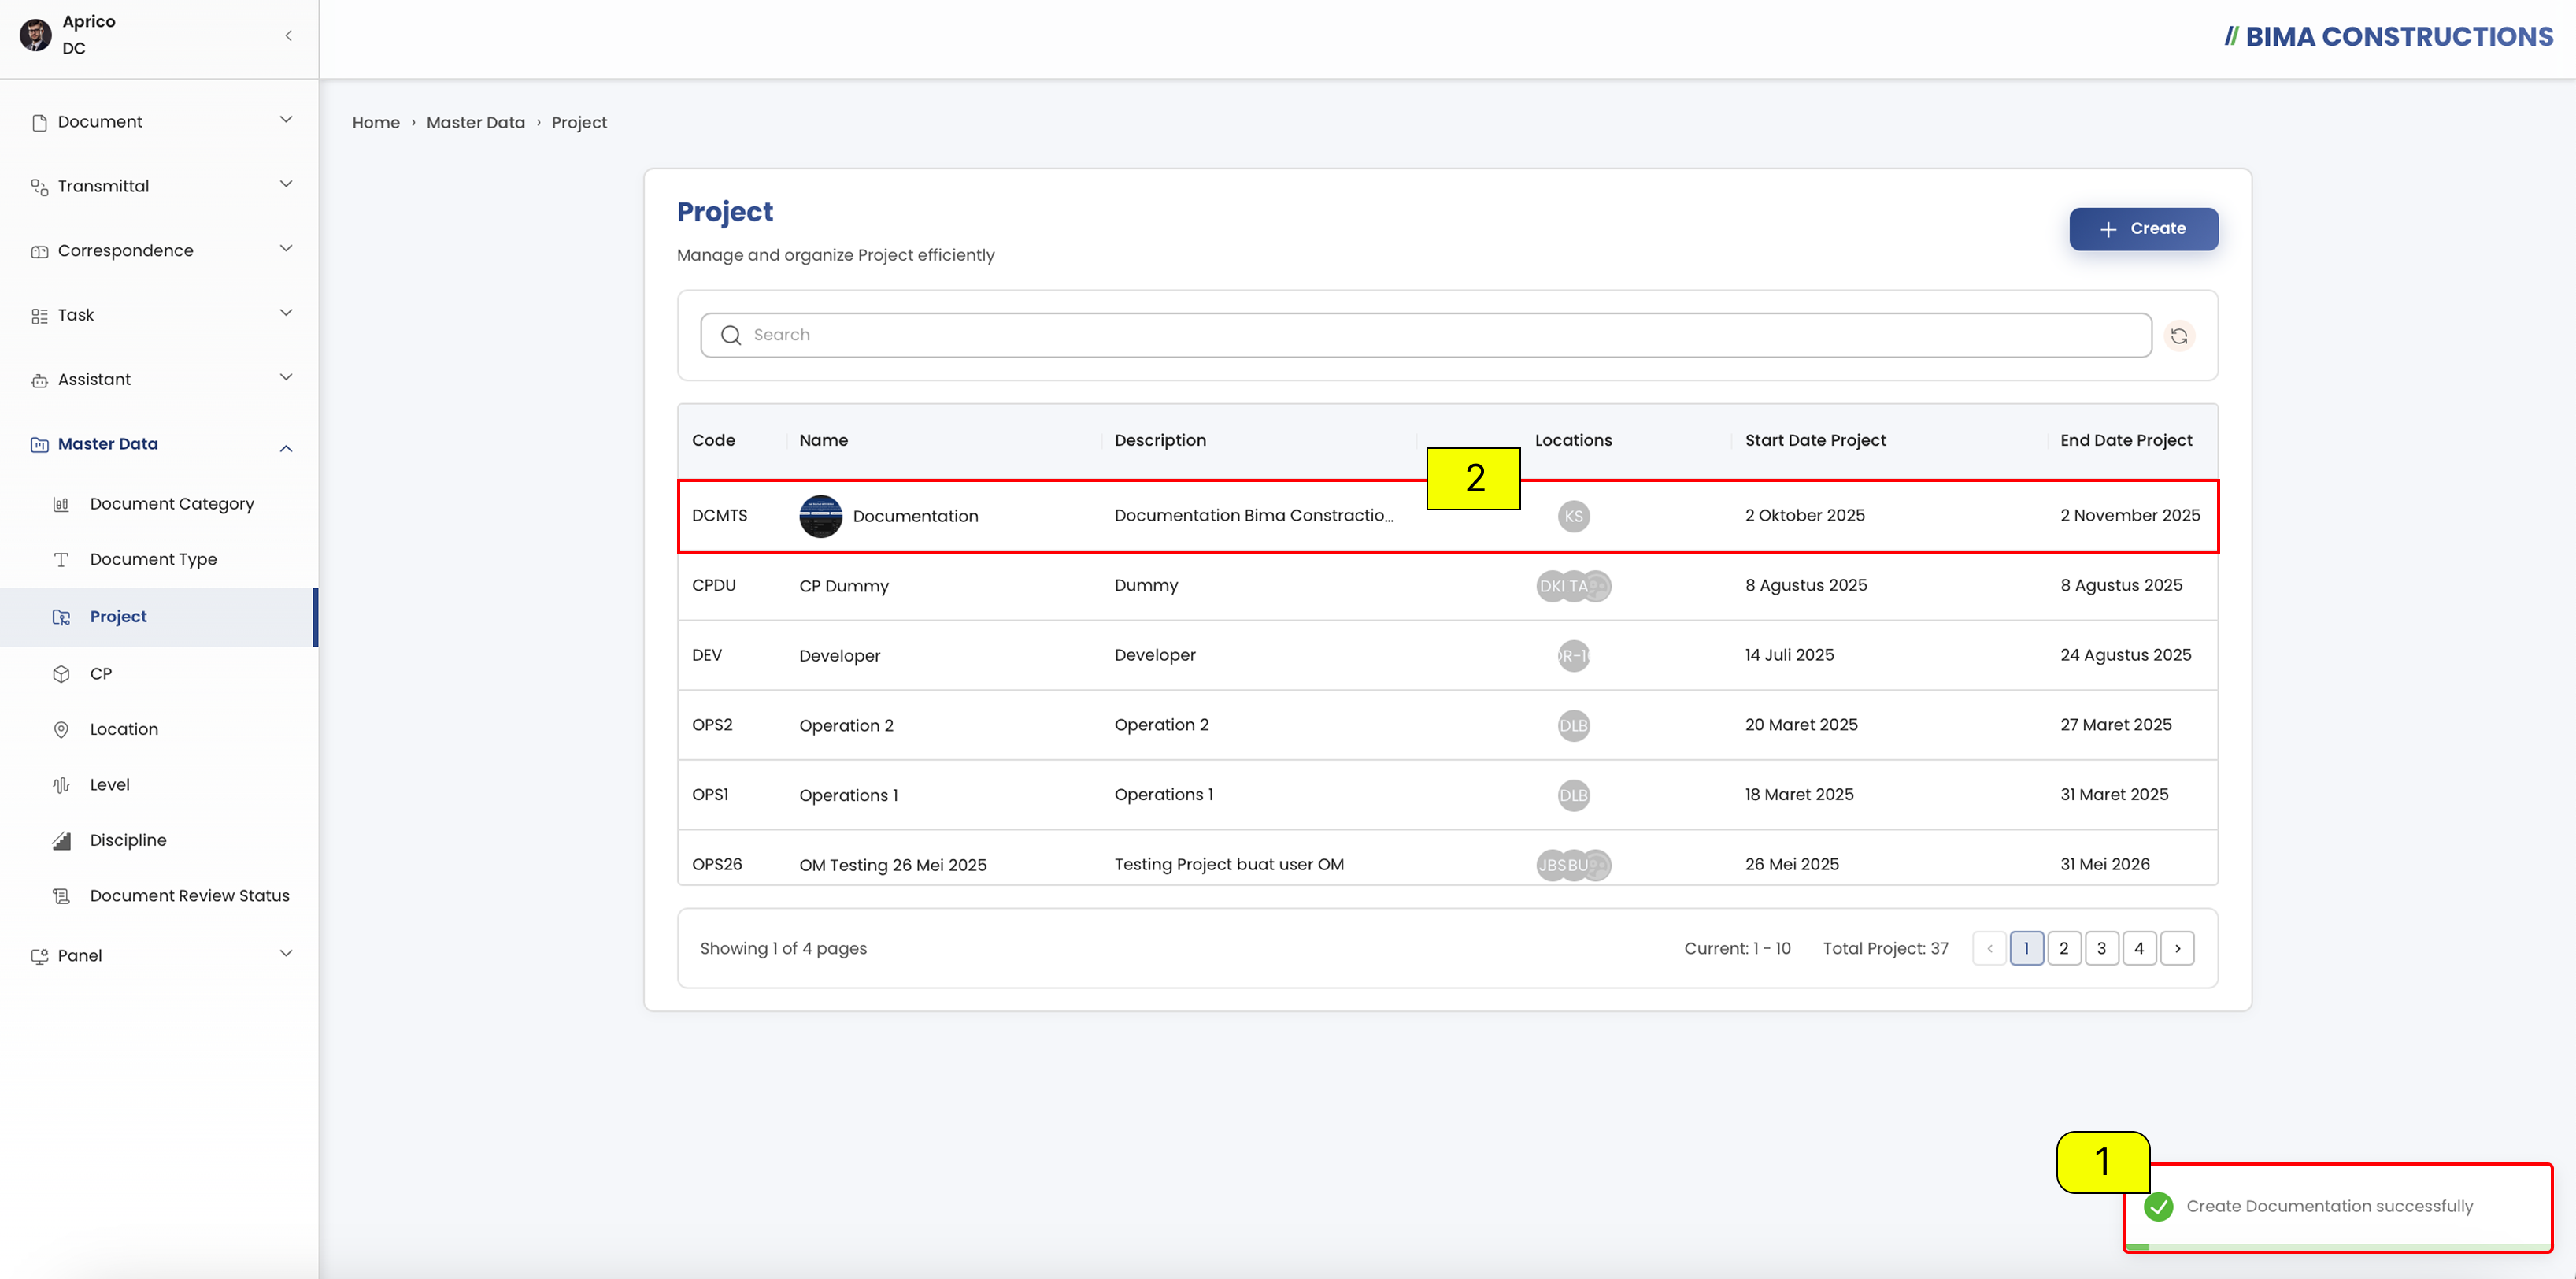Focus the project Search field
The height and width of the screenshot is (1279, 2576).
(x=1426, y=335)
